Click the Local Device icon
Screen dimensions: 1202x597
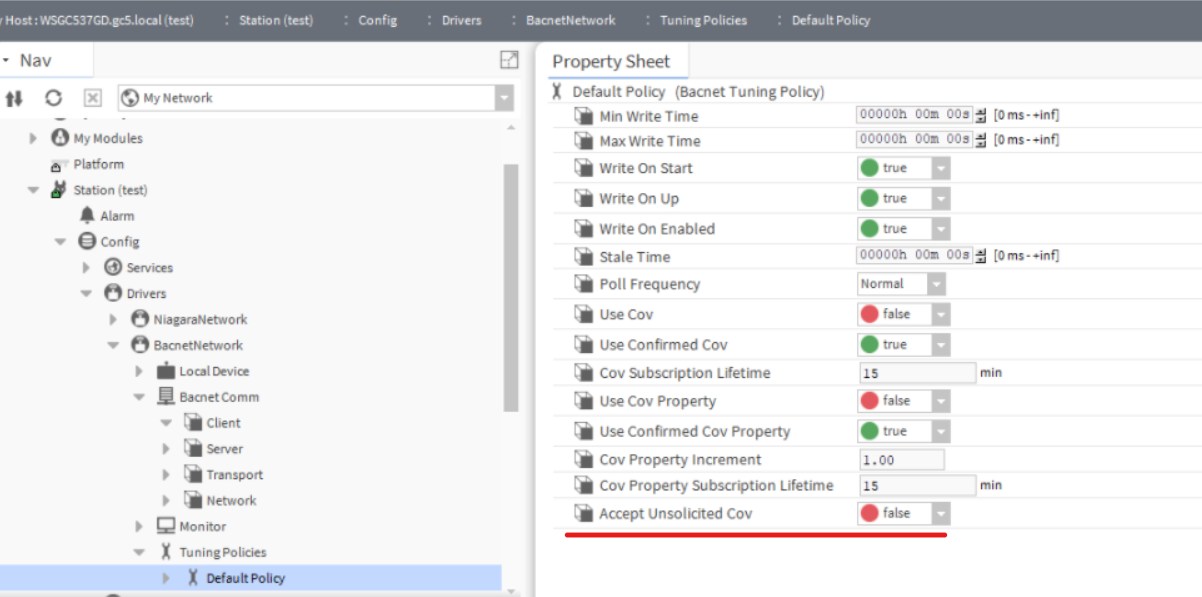click(x=166, y=371)
